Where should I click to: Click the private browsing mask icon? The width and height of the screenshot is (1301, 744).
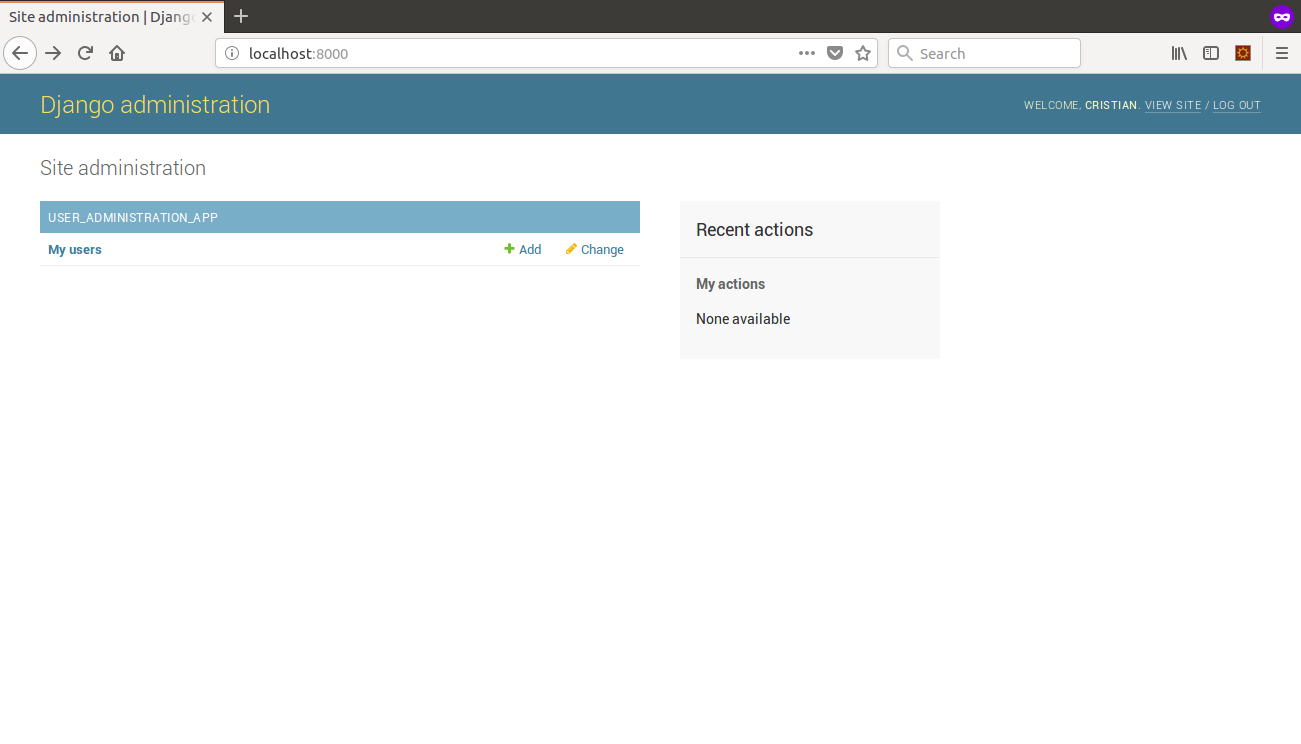tap(1282, 17)
